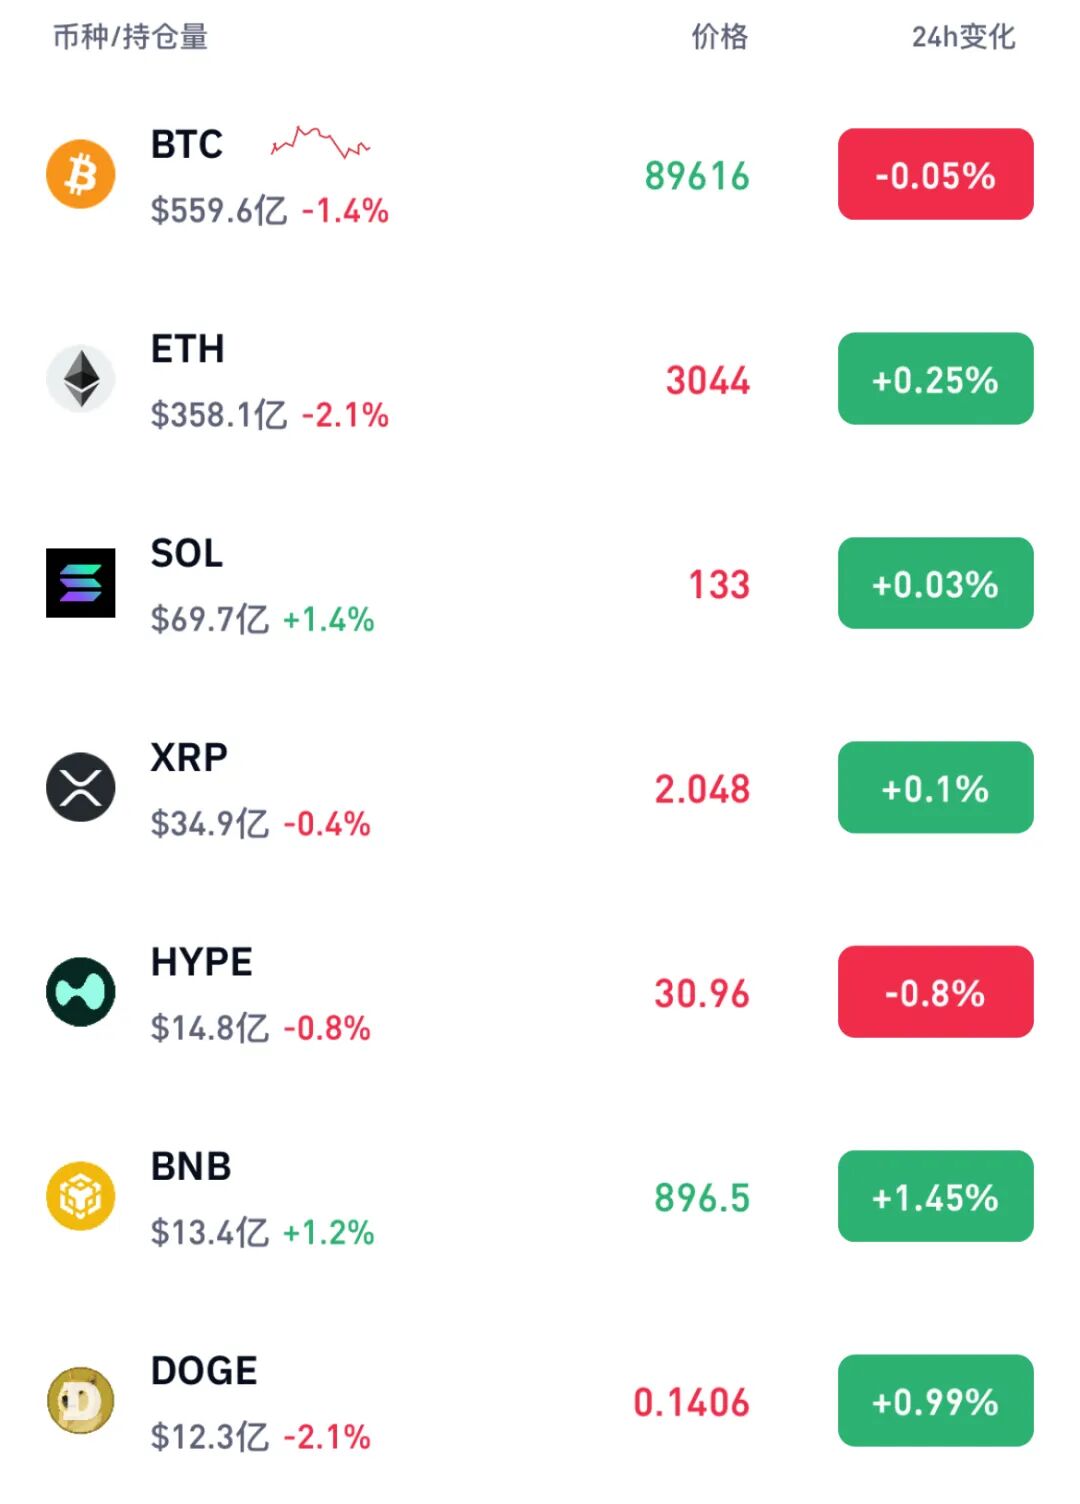This screenshot has height=1504, width=1080.
Task: Click the XRP logo icon
Action: point(81,787)
